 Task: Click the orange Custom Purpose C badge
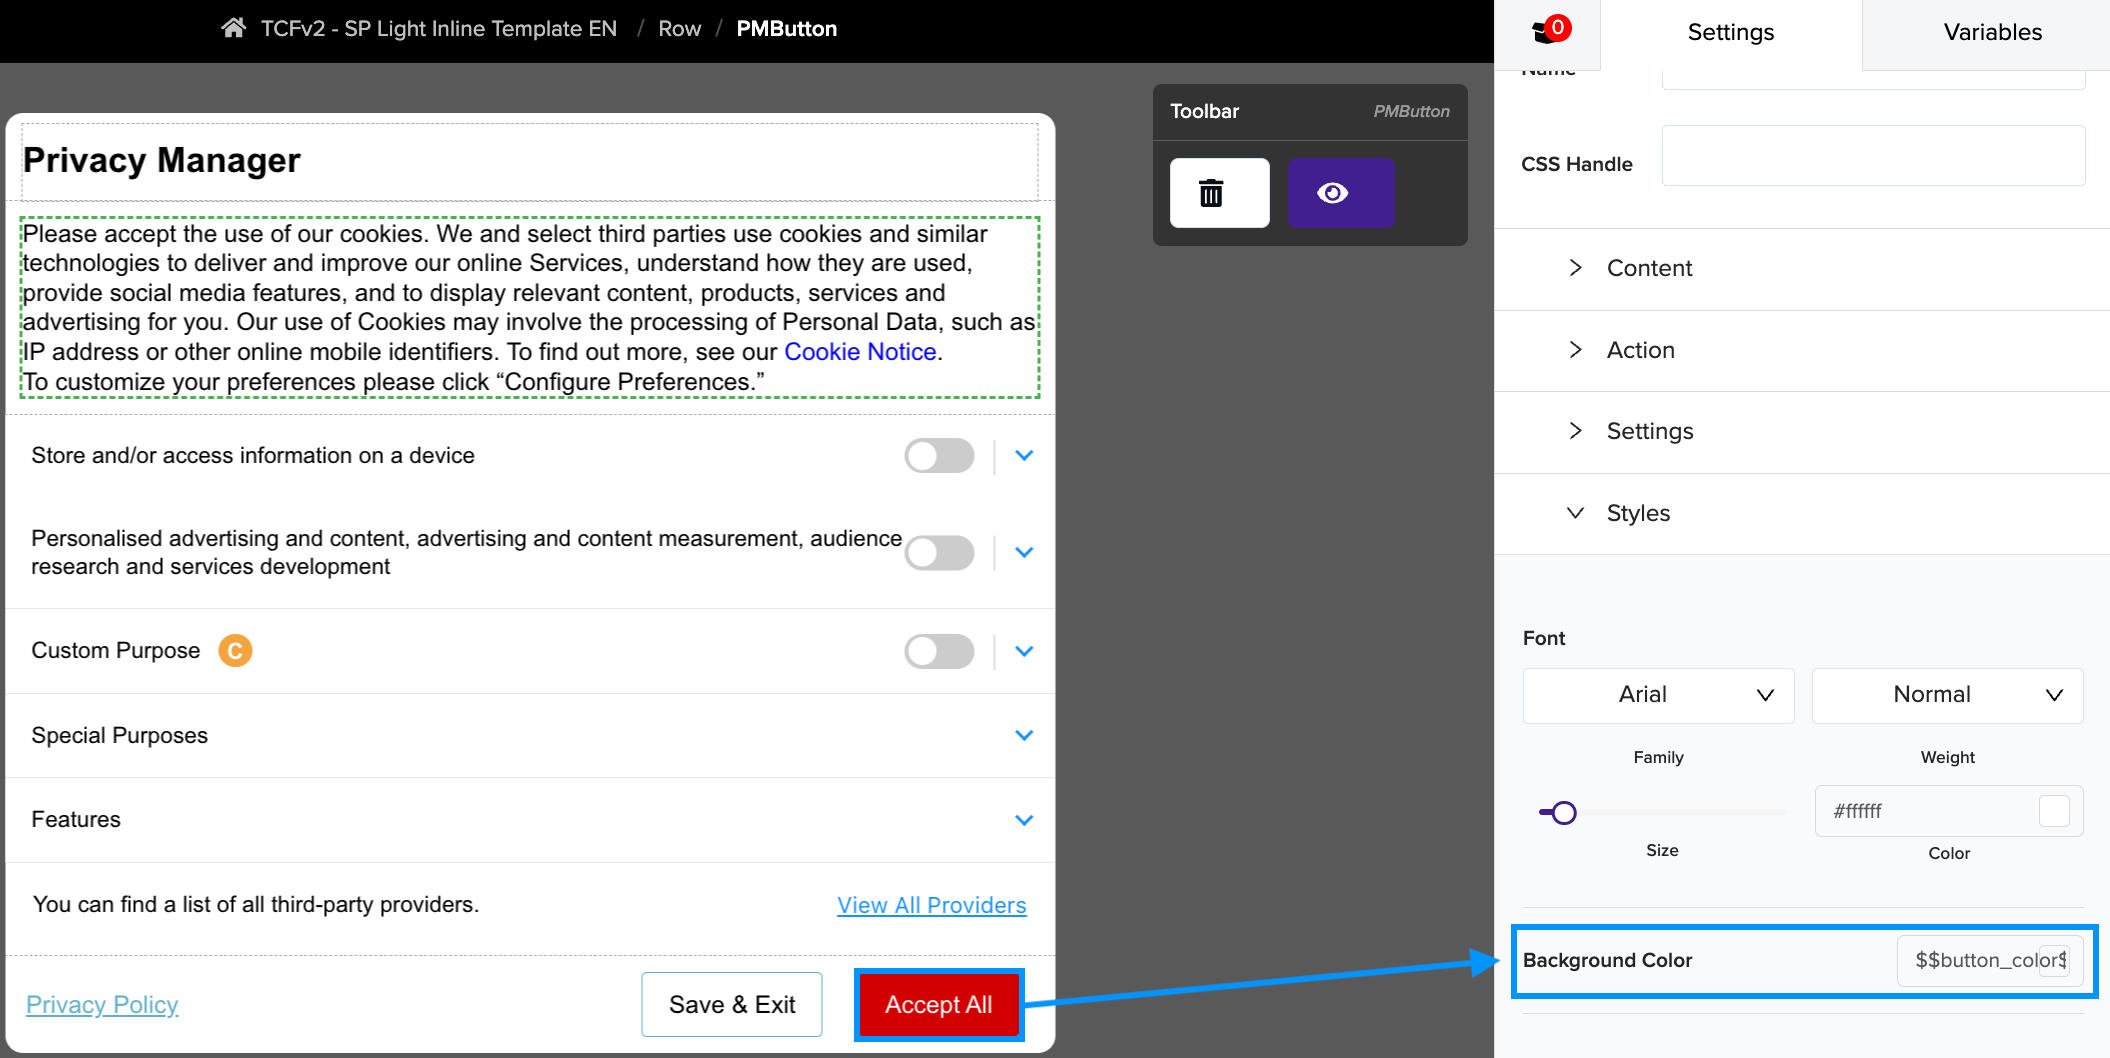[235, 651]
